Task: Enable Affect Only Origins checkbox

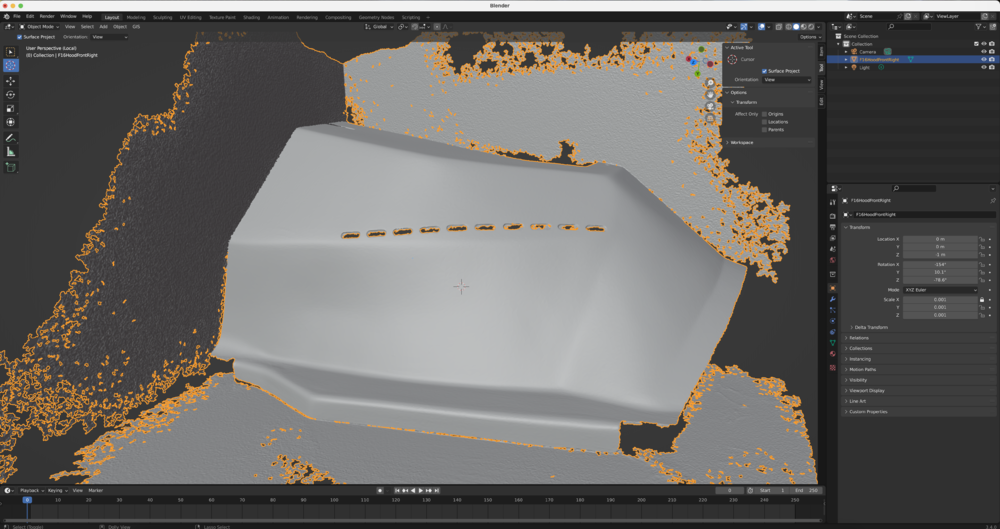Action: [764, 114]
